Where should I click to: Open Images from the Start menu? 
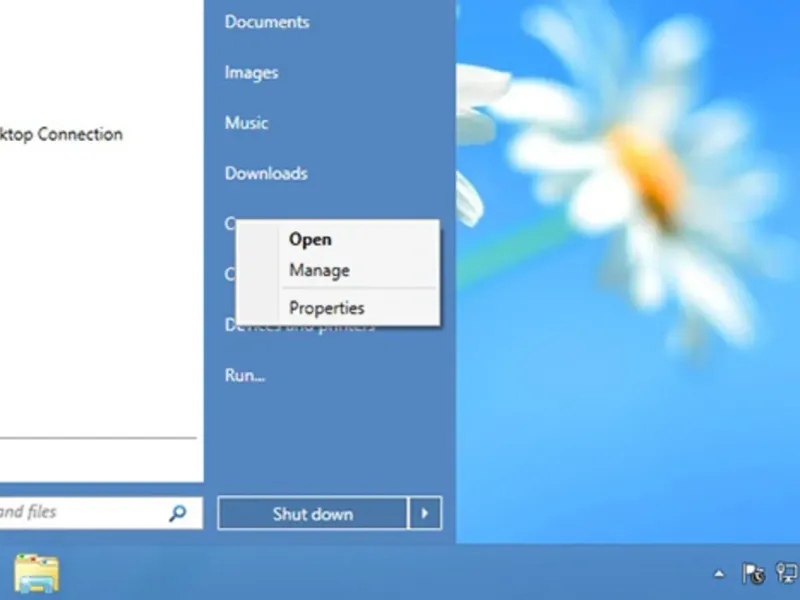tap(252, 72)
